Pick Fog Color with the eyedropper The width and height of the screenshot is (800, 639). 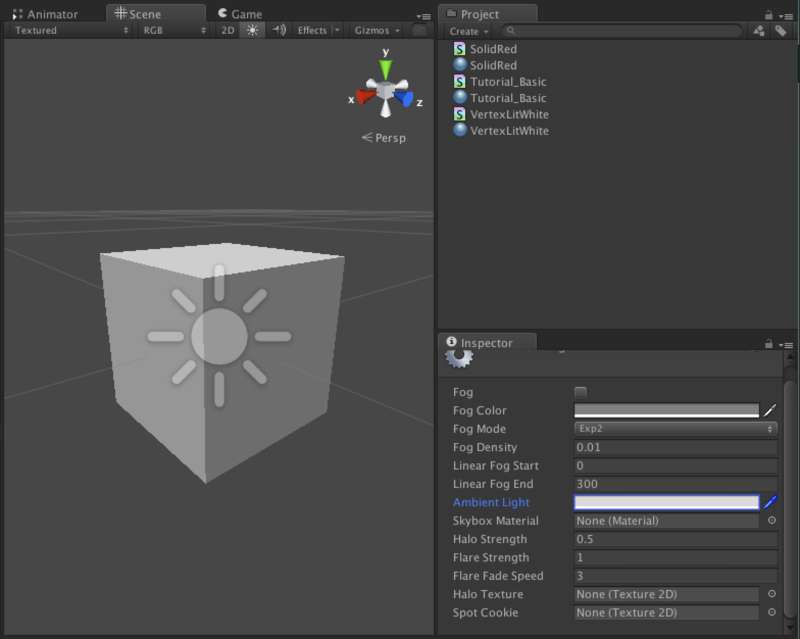(x=770, y=410)
